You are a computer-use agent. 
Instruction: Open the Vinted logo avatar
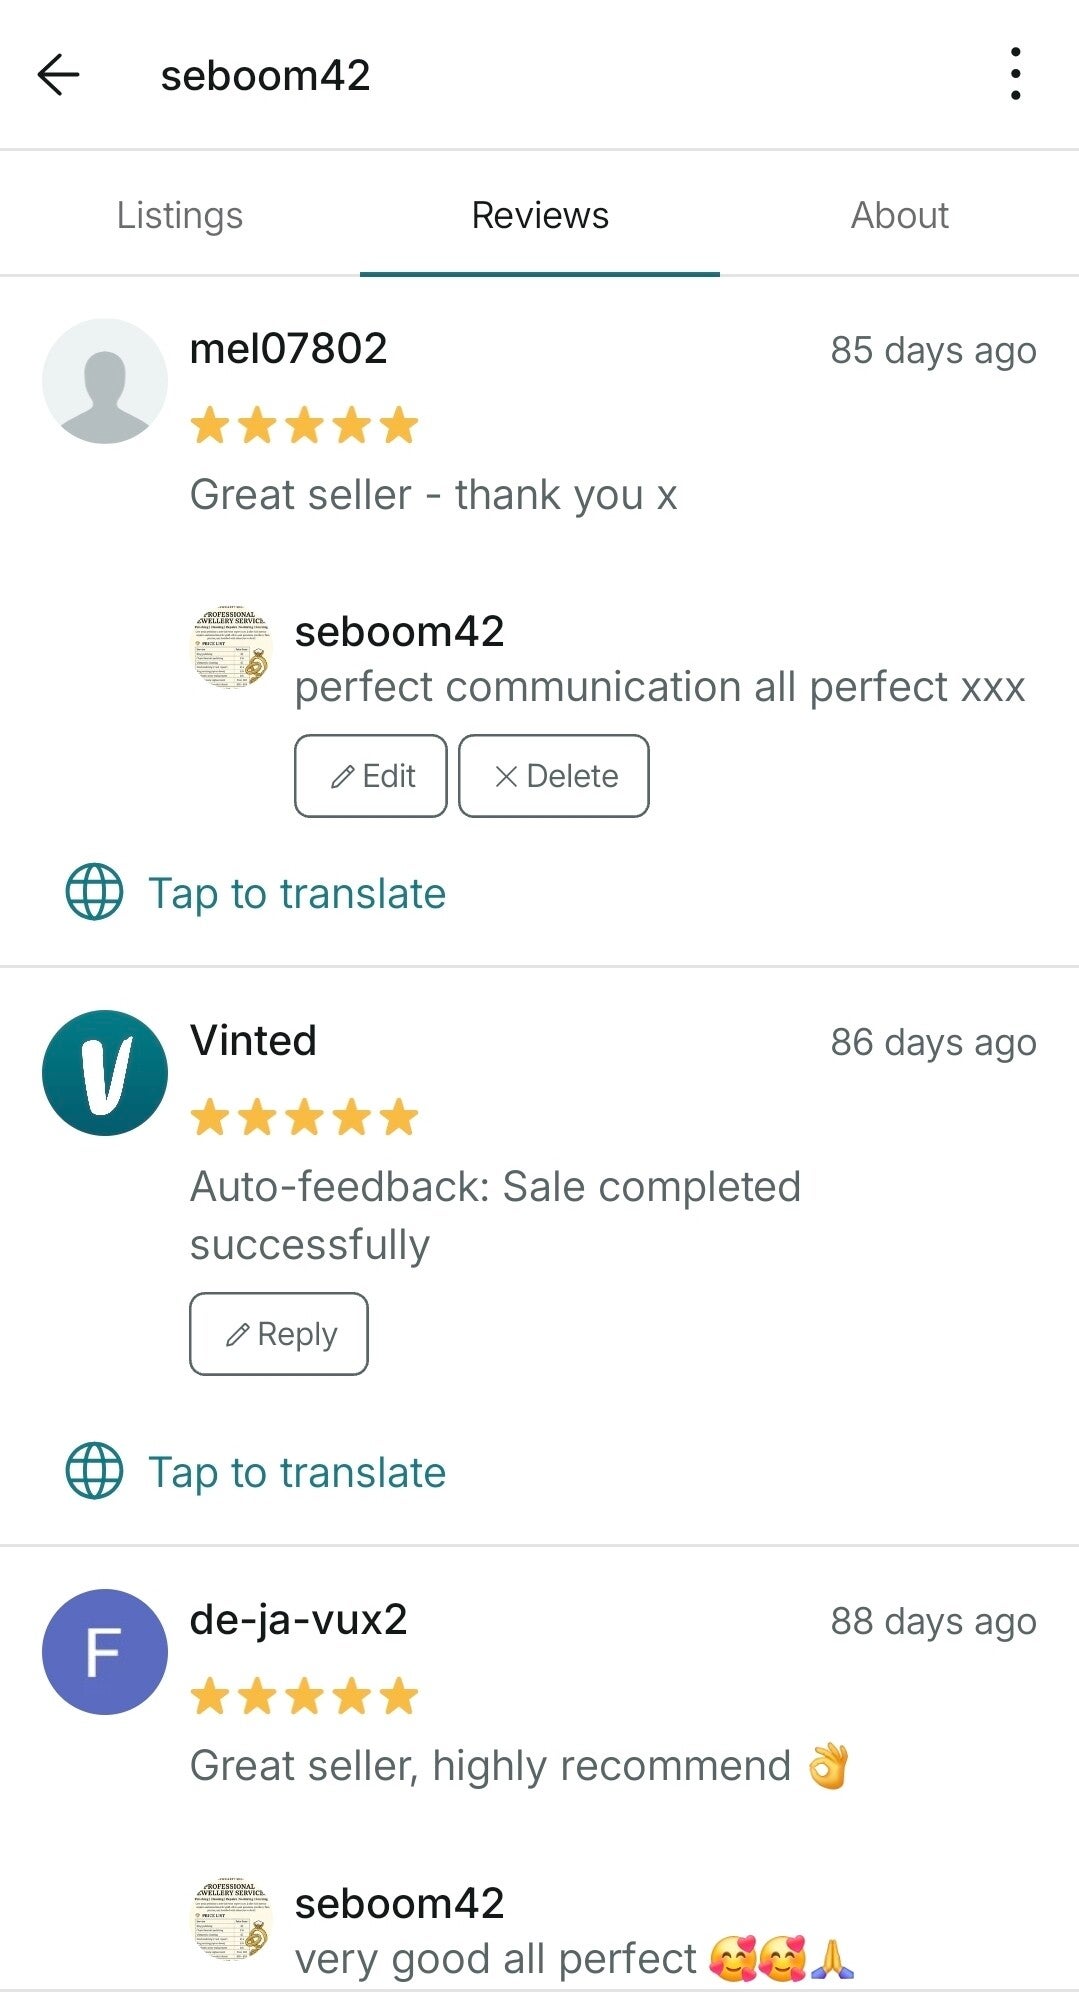coord(104,1073)
